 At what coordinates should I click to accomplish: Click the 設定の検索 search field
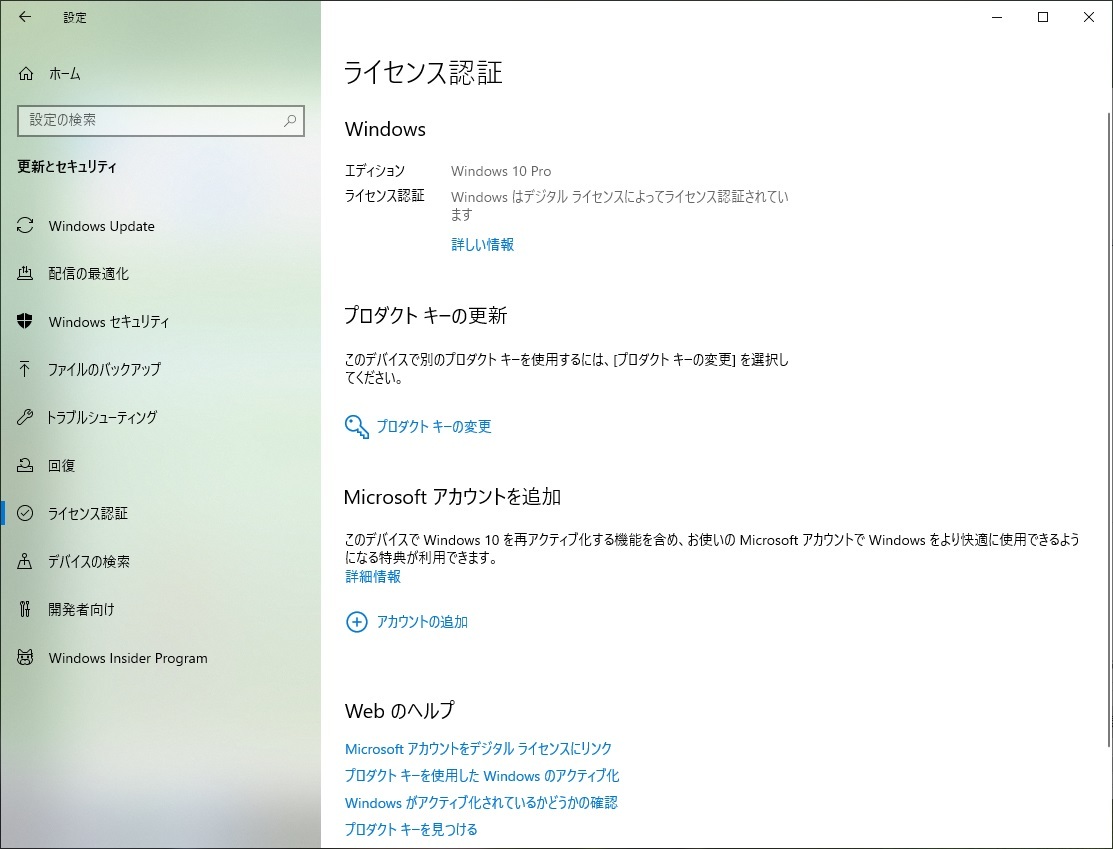(x=150, y=120)
